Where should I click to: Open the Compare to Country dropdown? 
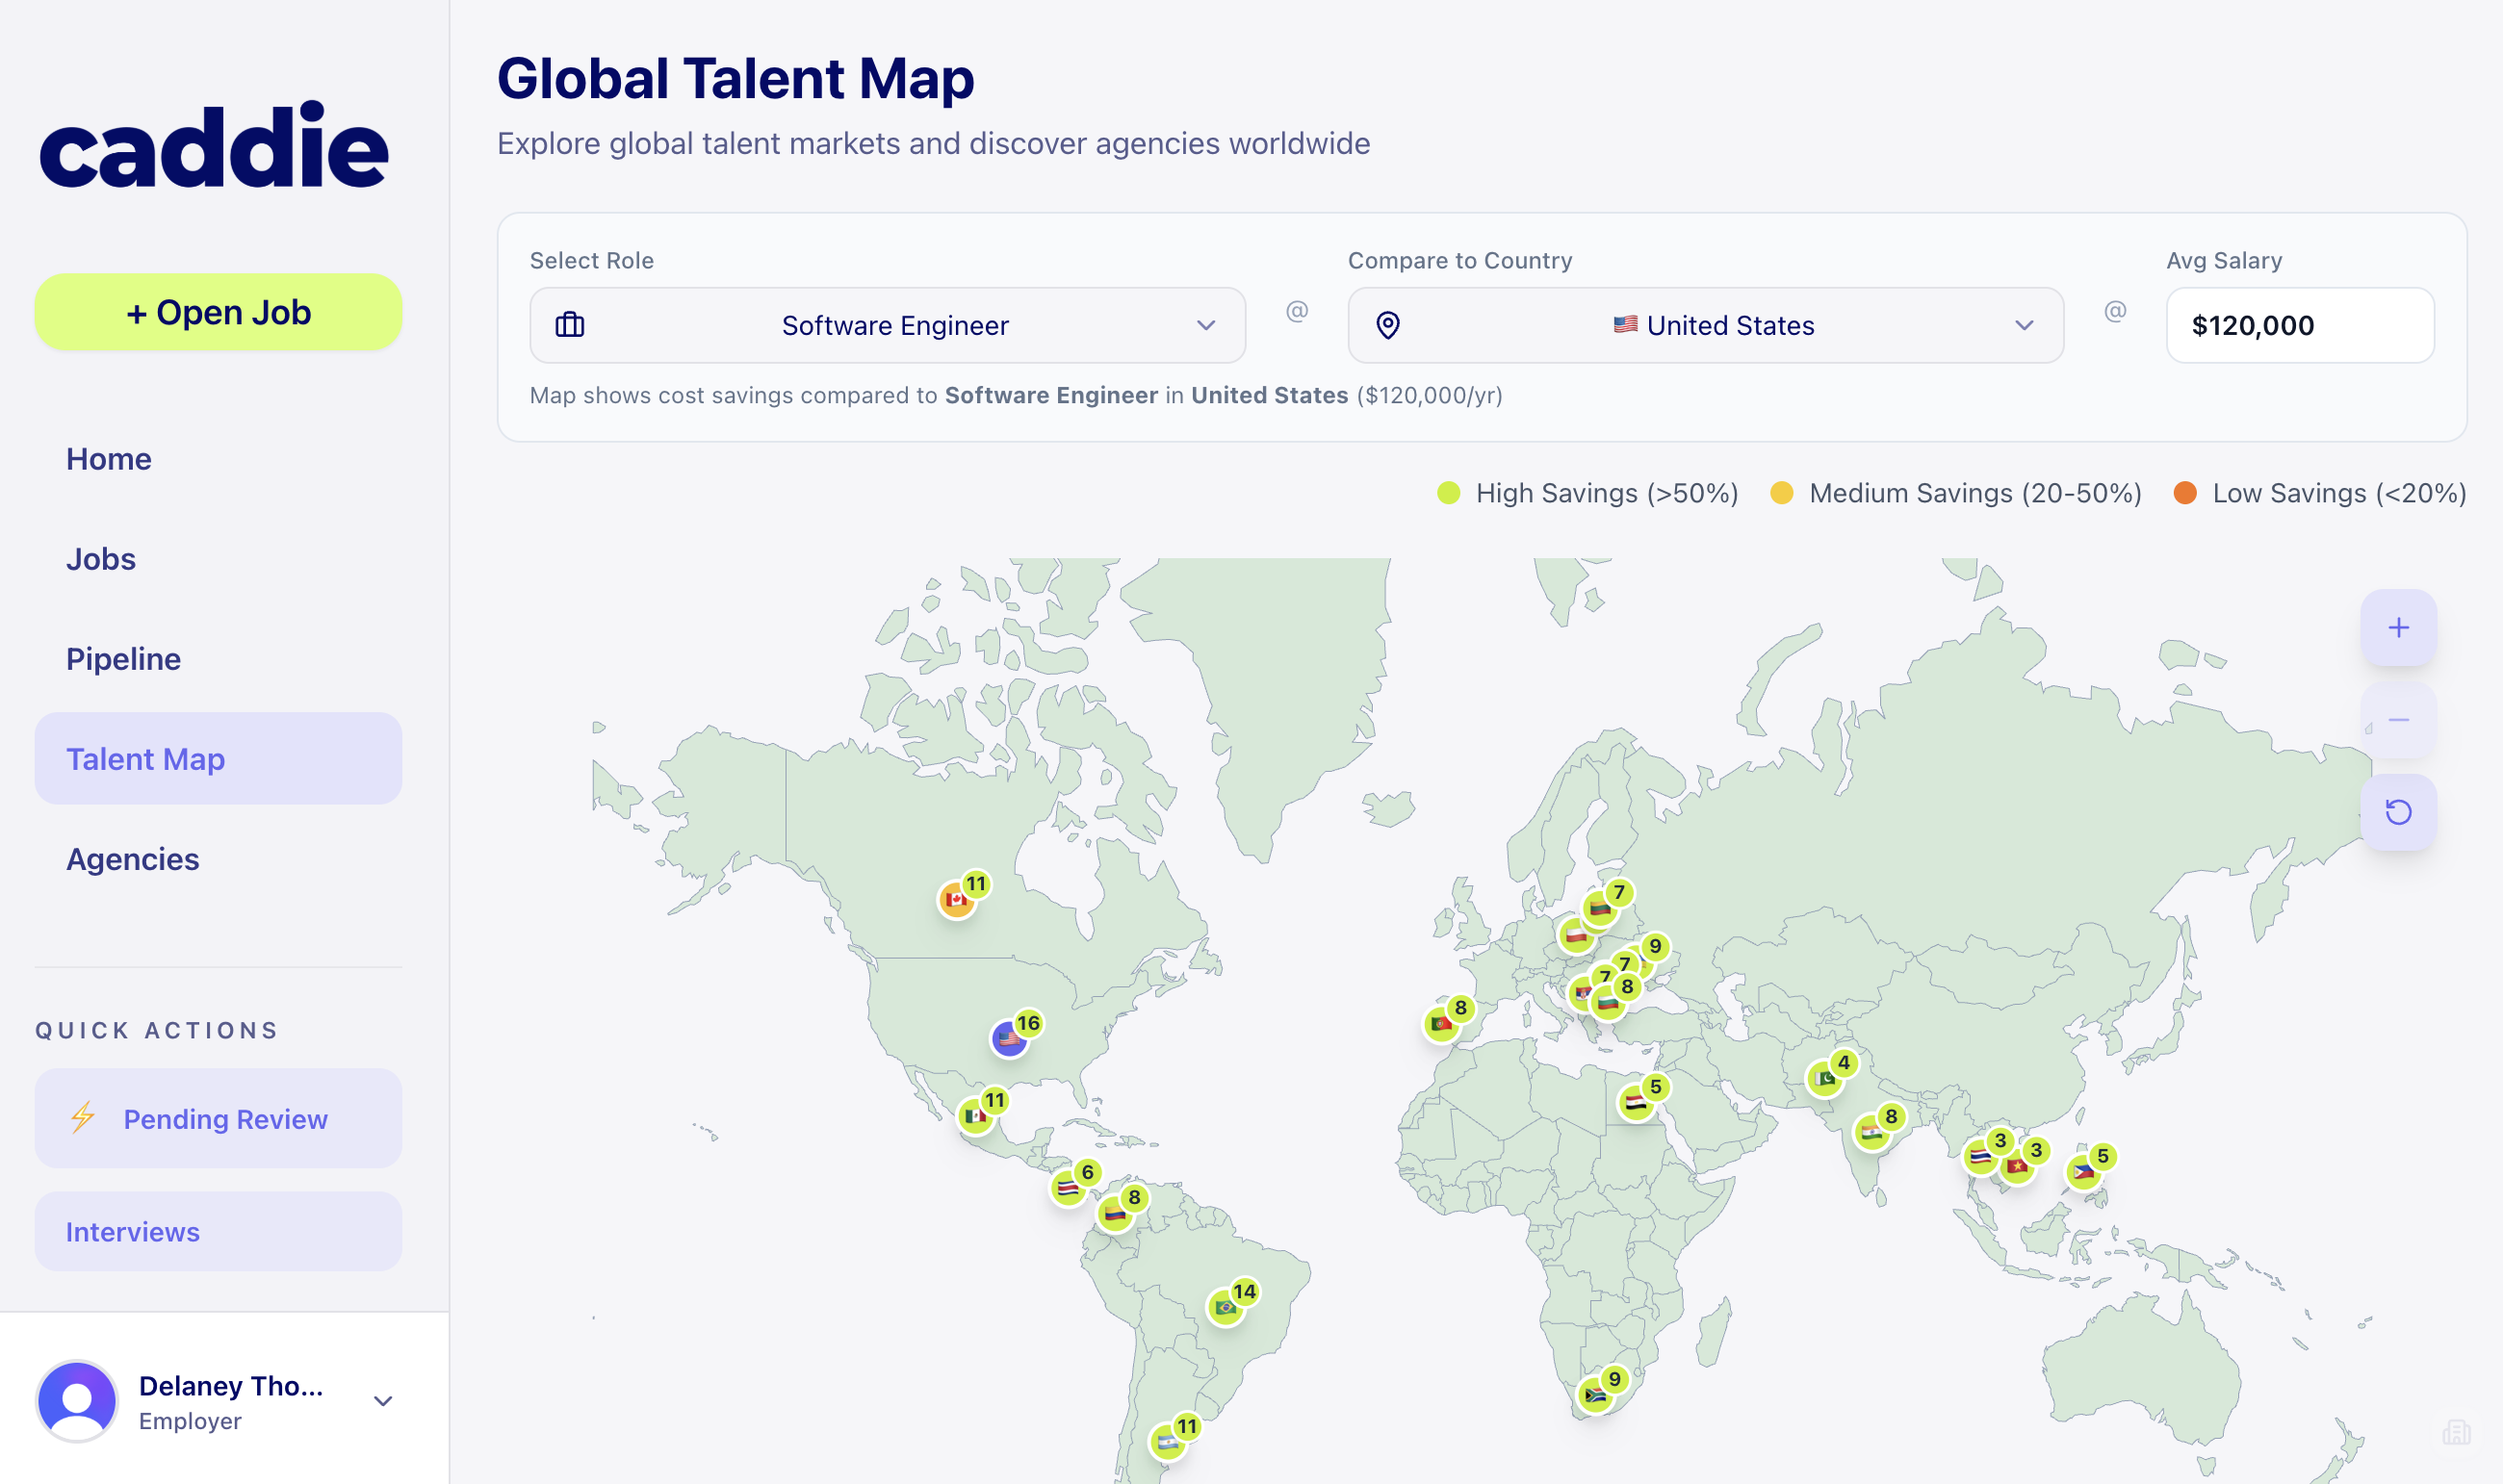click(x=1705, y=326)
